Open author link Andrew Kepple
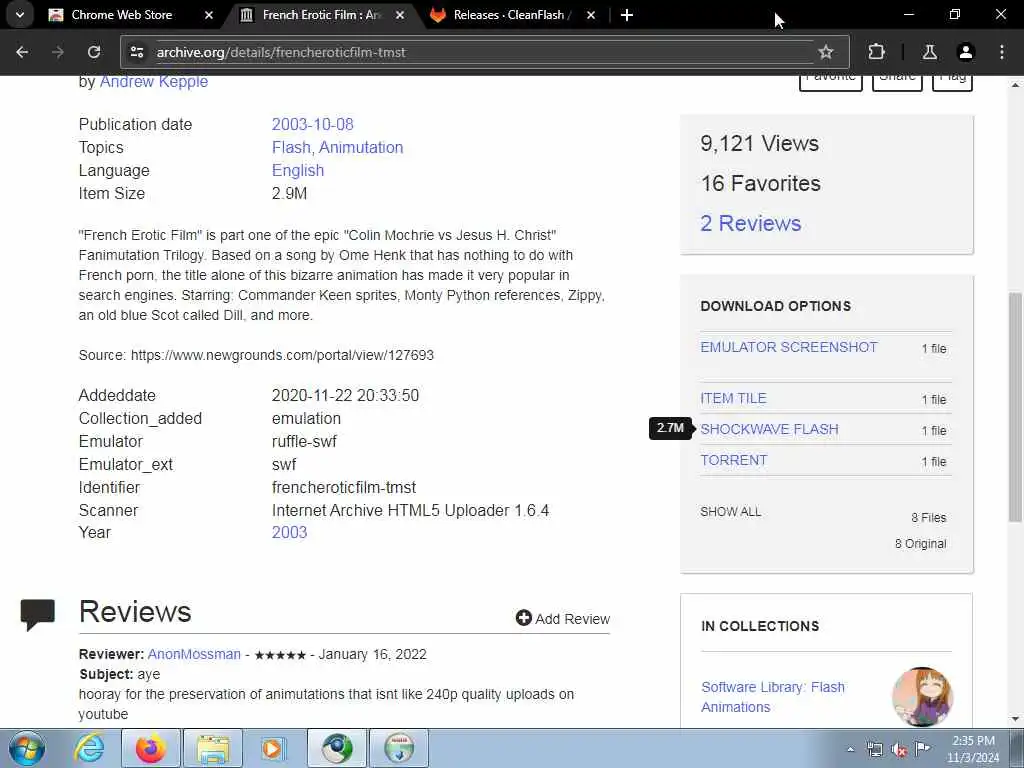The image size is (1024, 768). 153,82
